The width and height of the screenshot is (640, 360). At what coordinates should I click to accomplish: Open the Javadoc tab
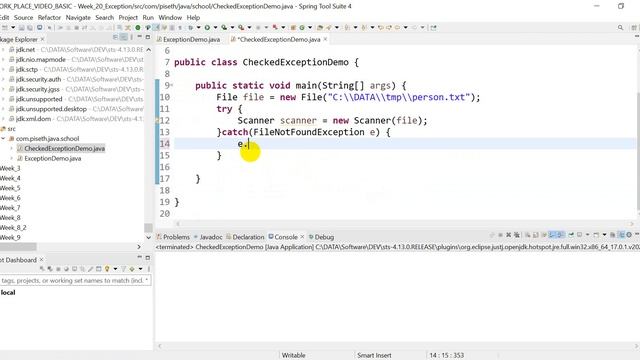[x=211, y=237]
